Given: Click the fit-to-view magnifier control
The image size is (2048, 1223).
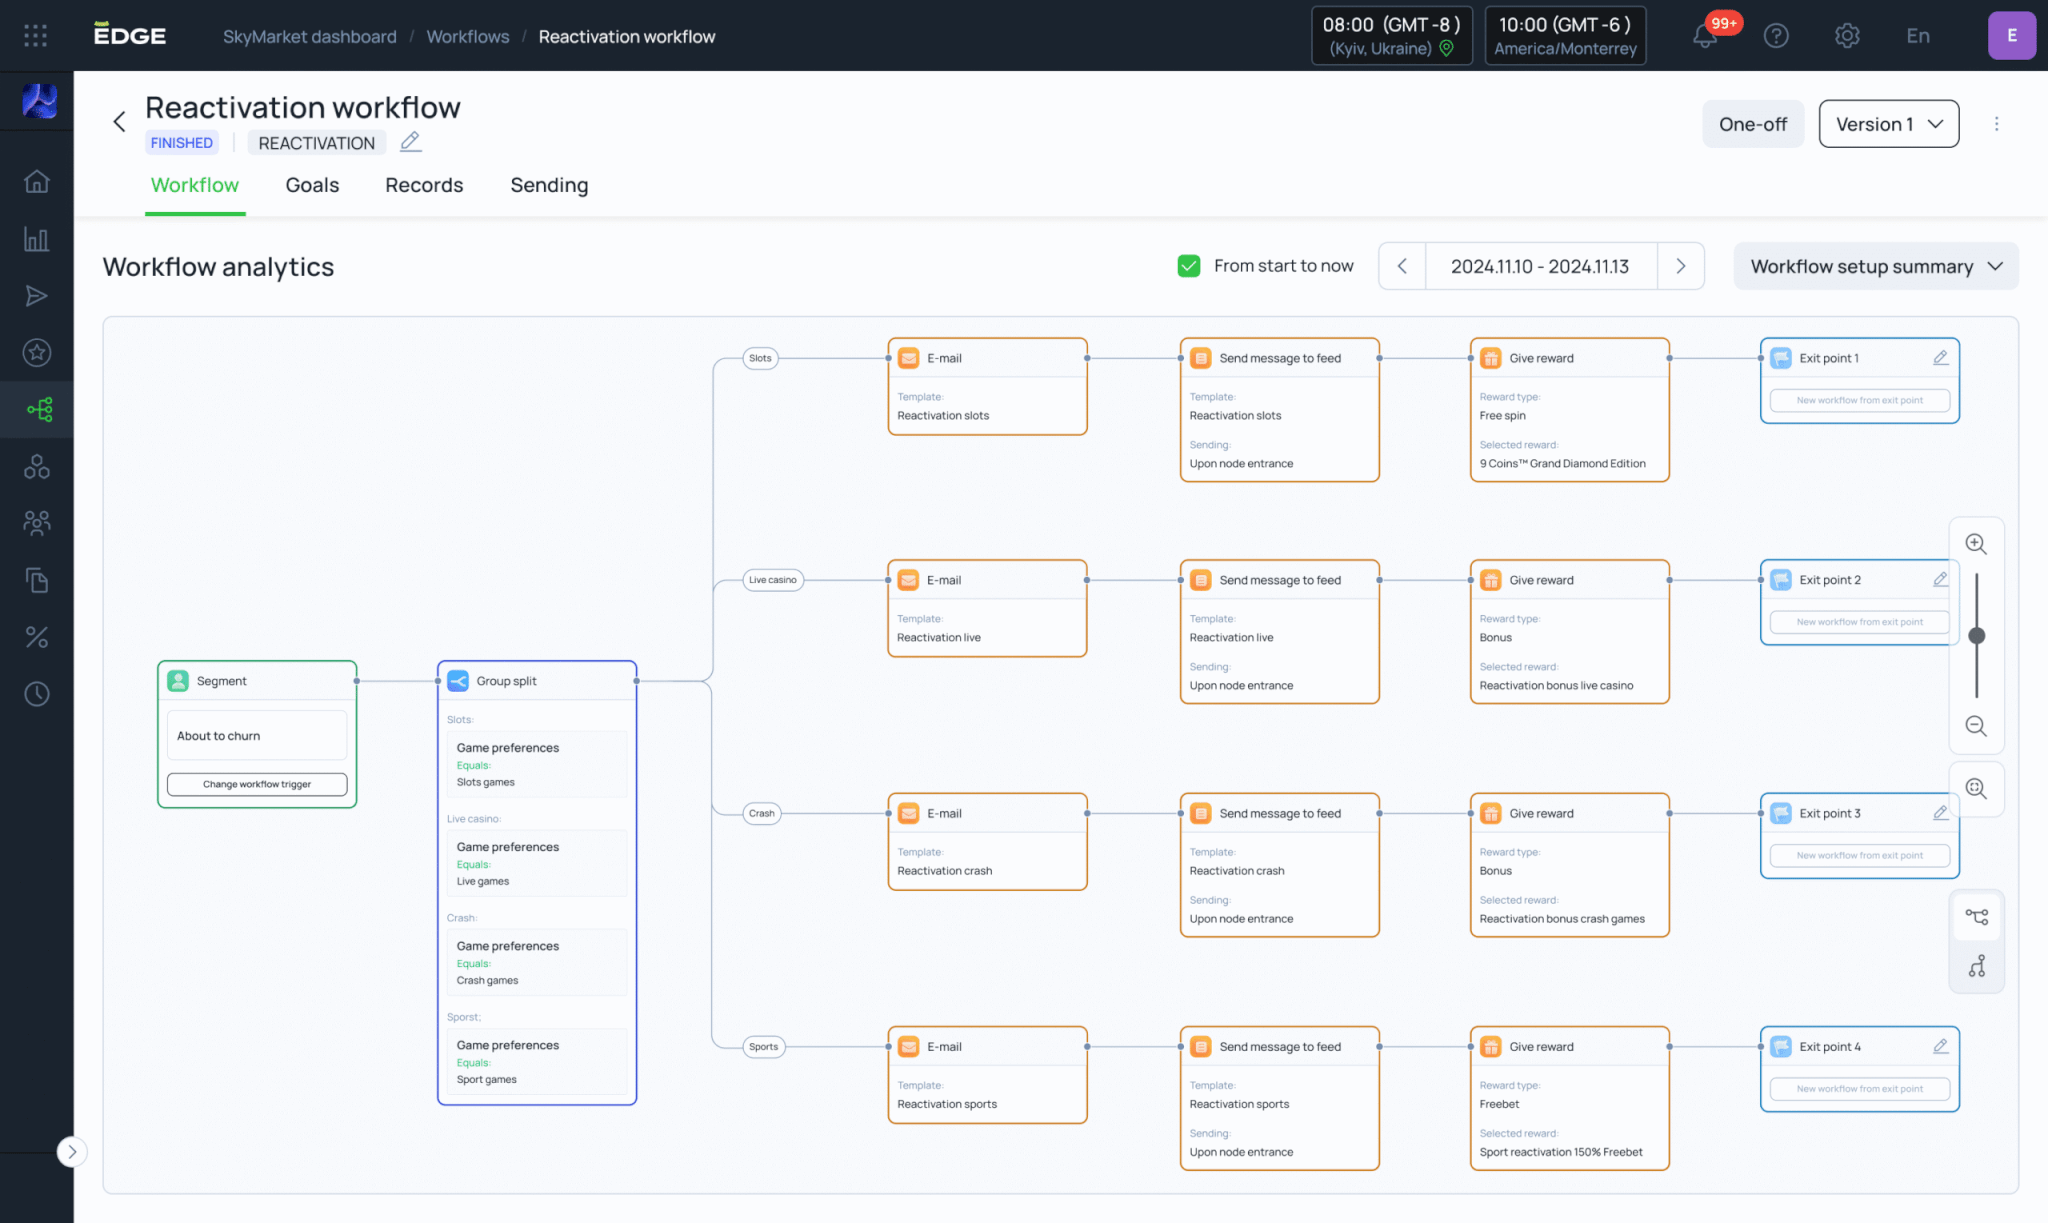Looking at the screenshot, I should [x=1976, y=789].
